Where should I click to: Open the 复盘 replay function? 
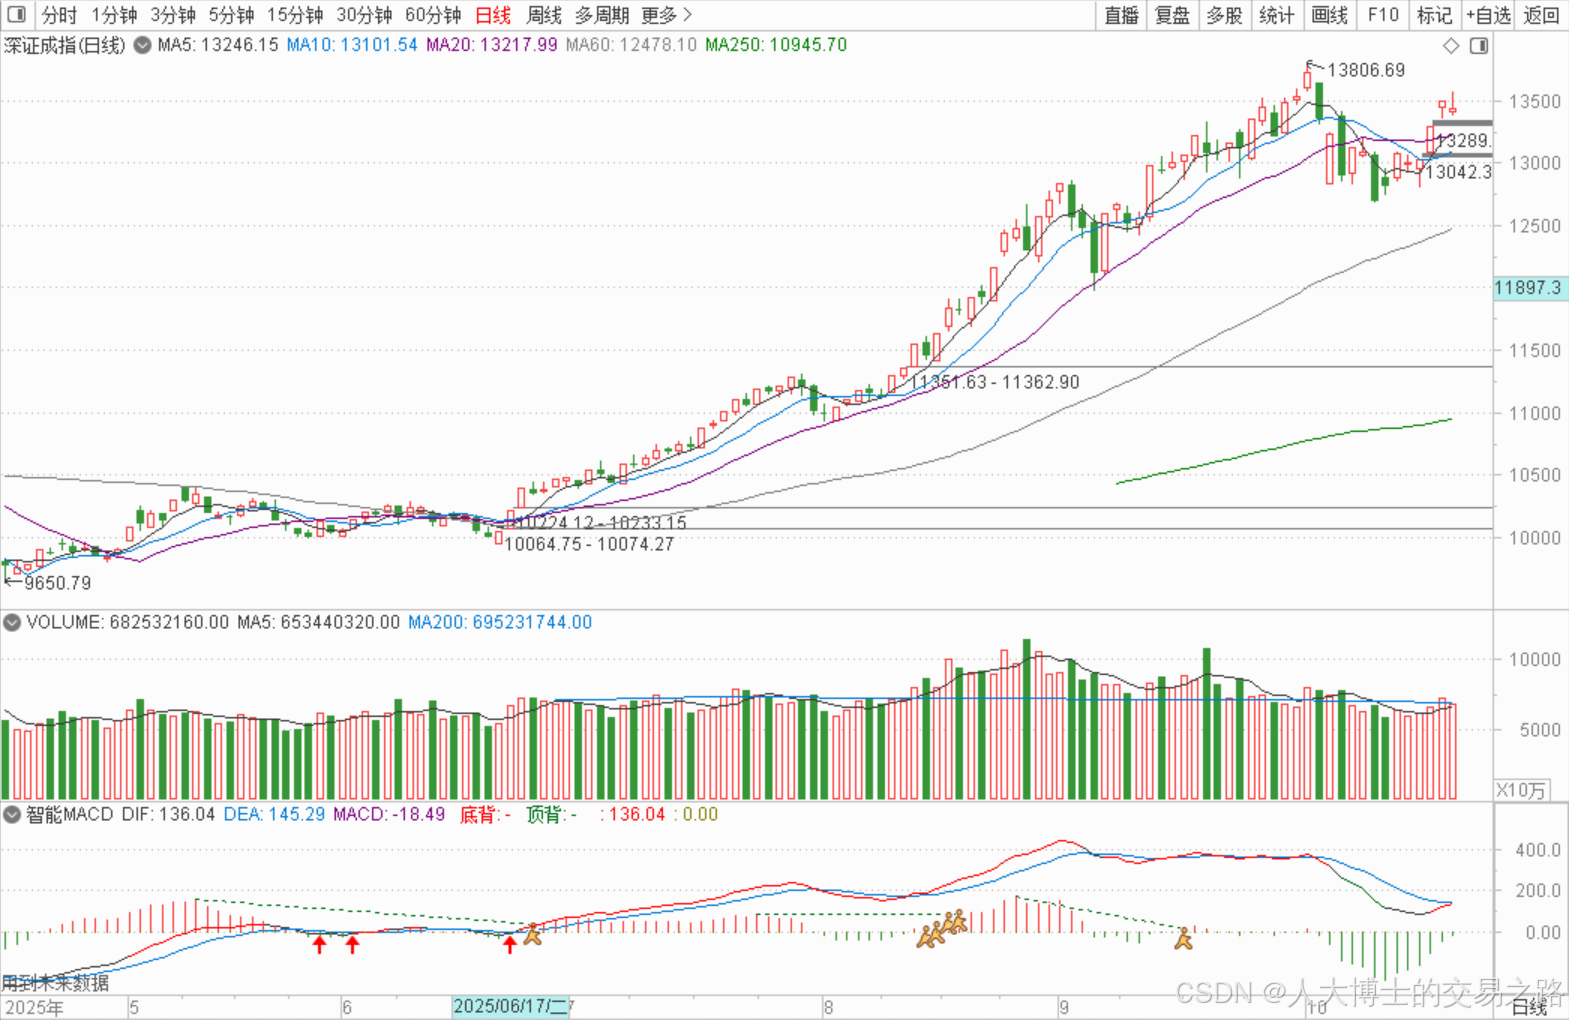click(1172, 15)
